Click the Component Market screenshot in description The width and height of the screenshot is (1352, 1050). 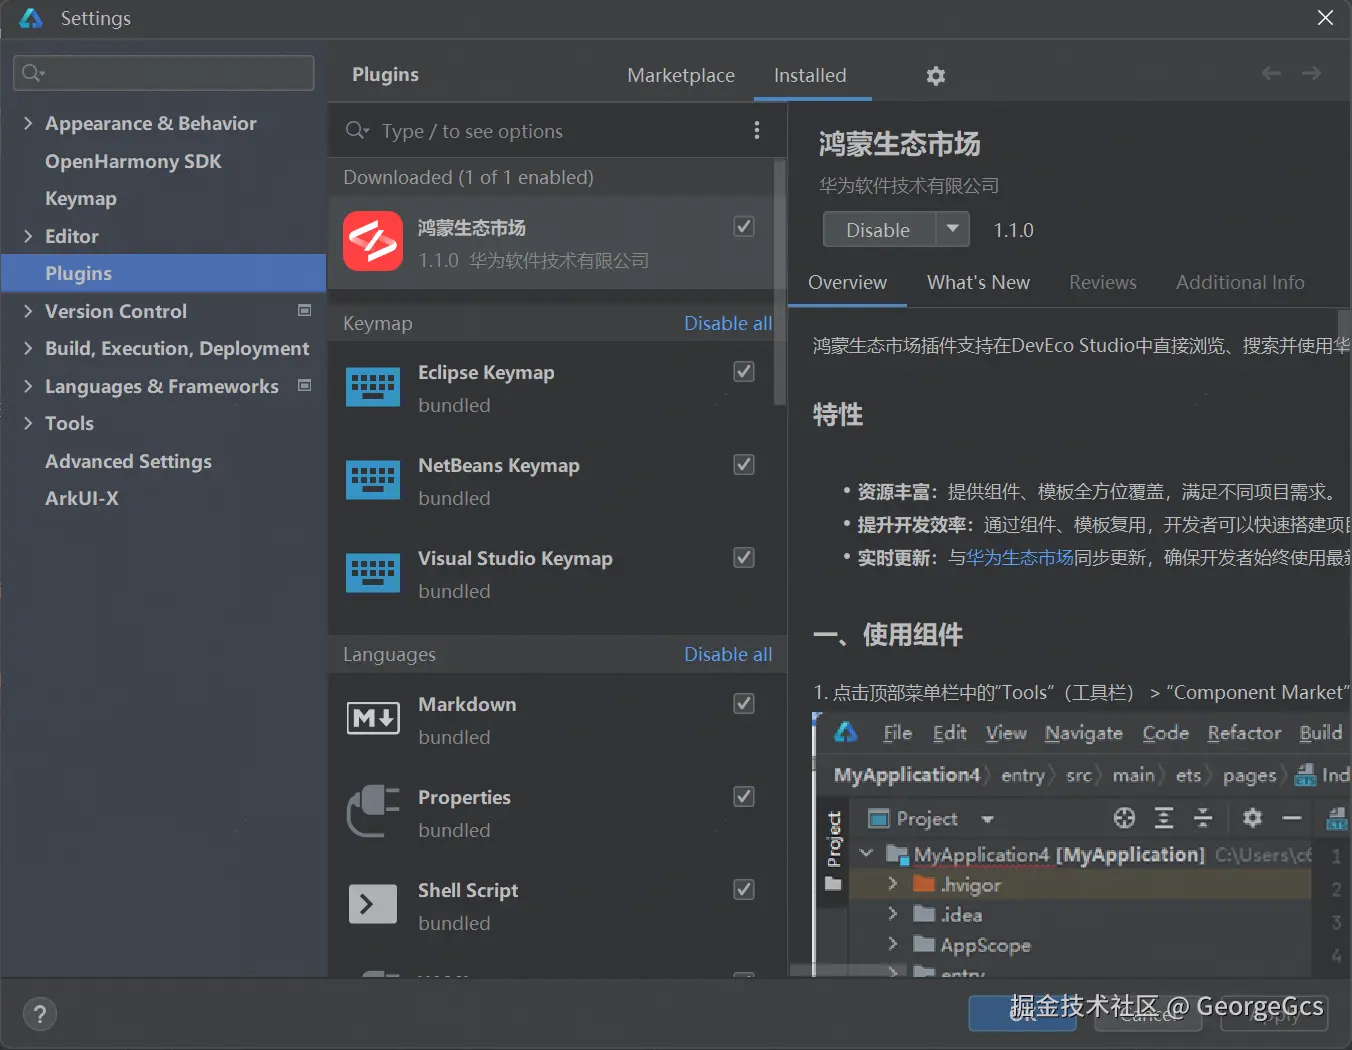coord(1081,844)
